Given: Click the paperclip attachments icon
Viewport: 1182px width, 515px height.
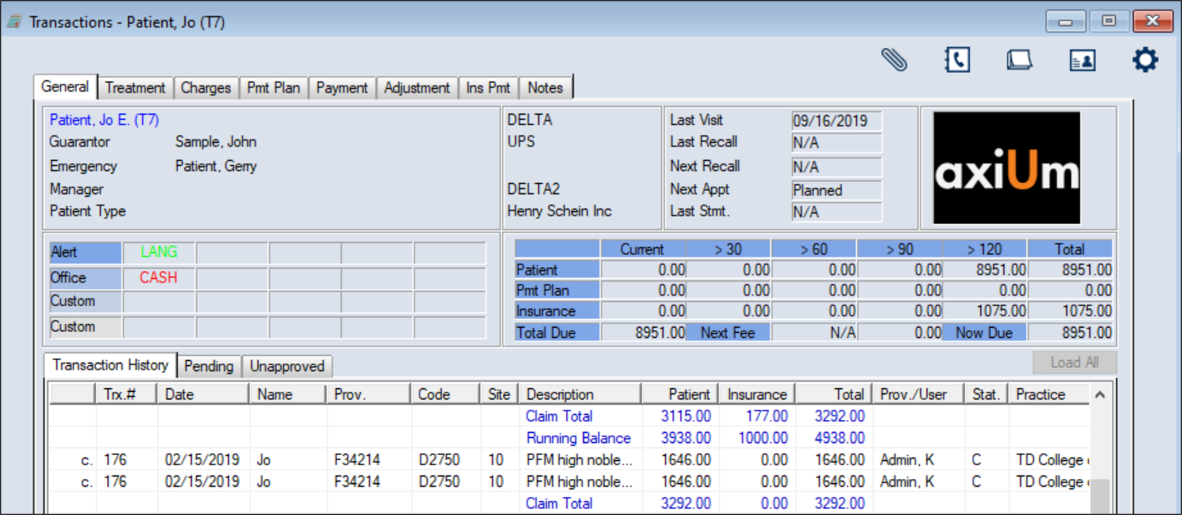Looking at the screenshot, I should point(894,60).
